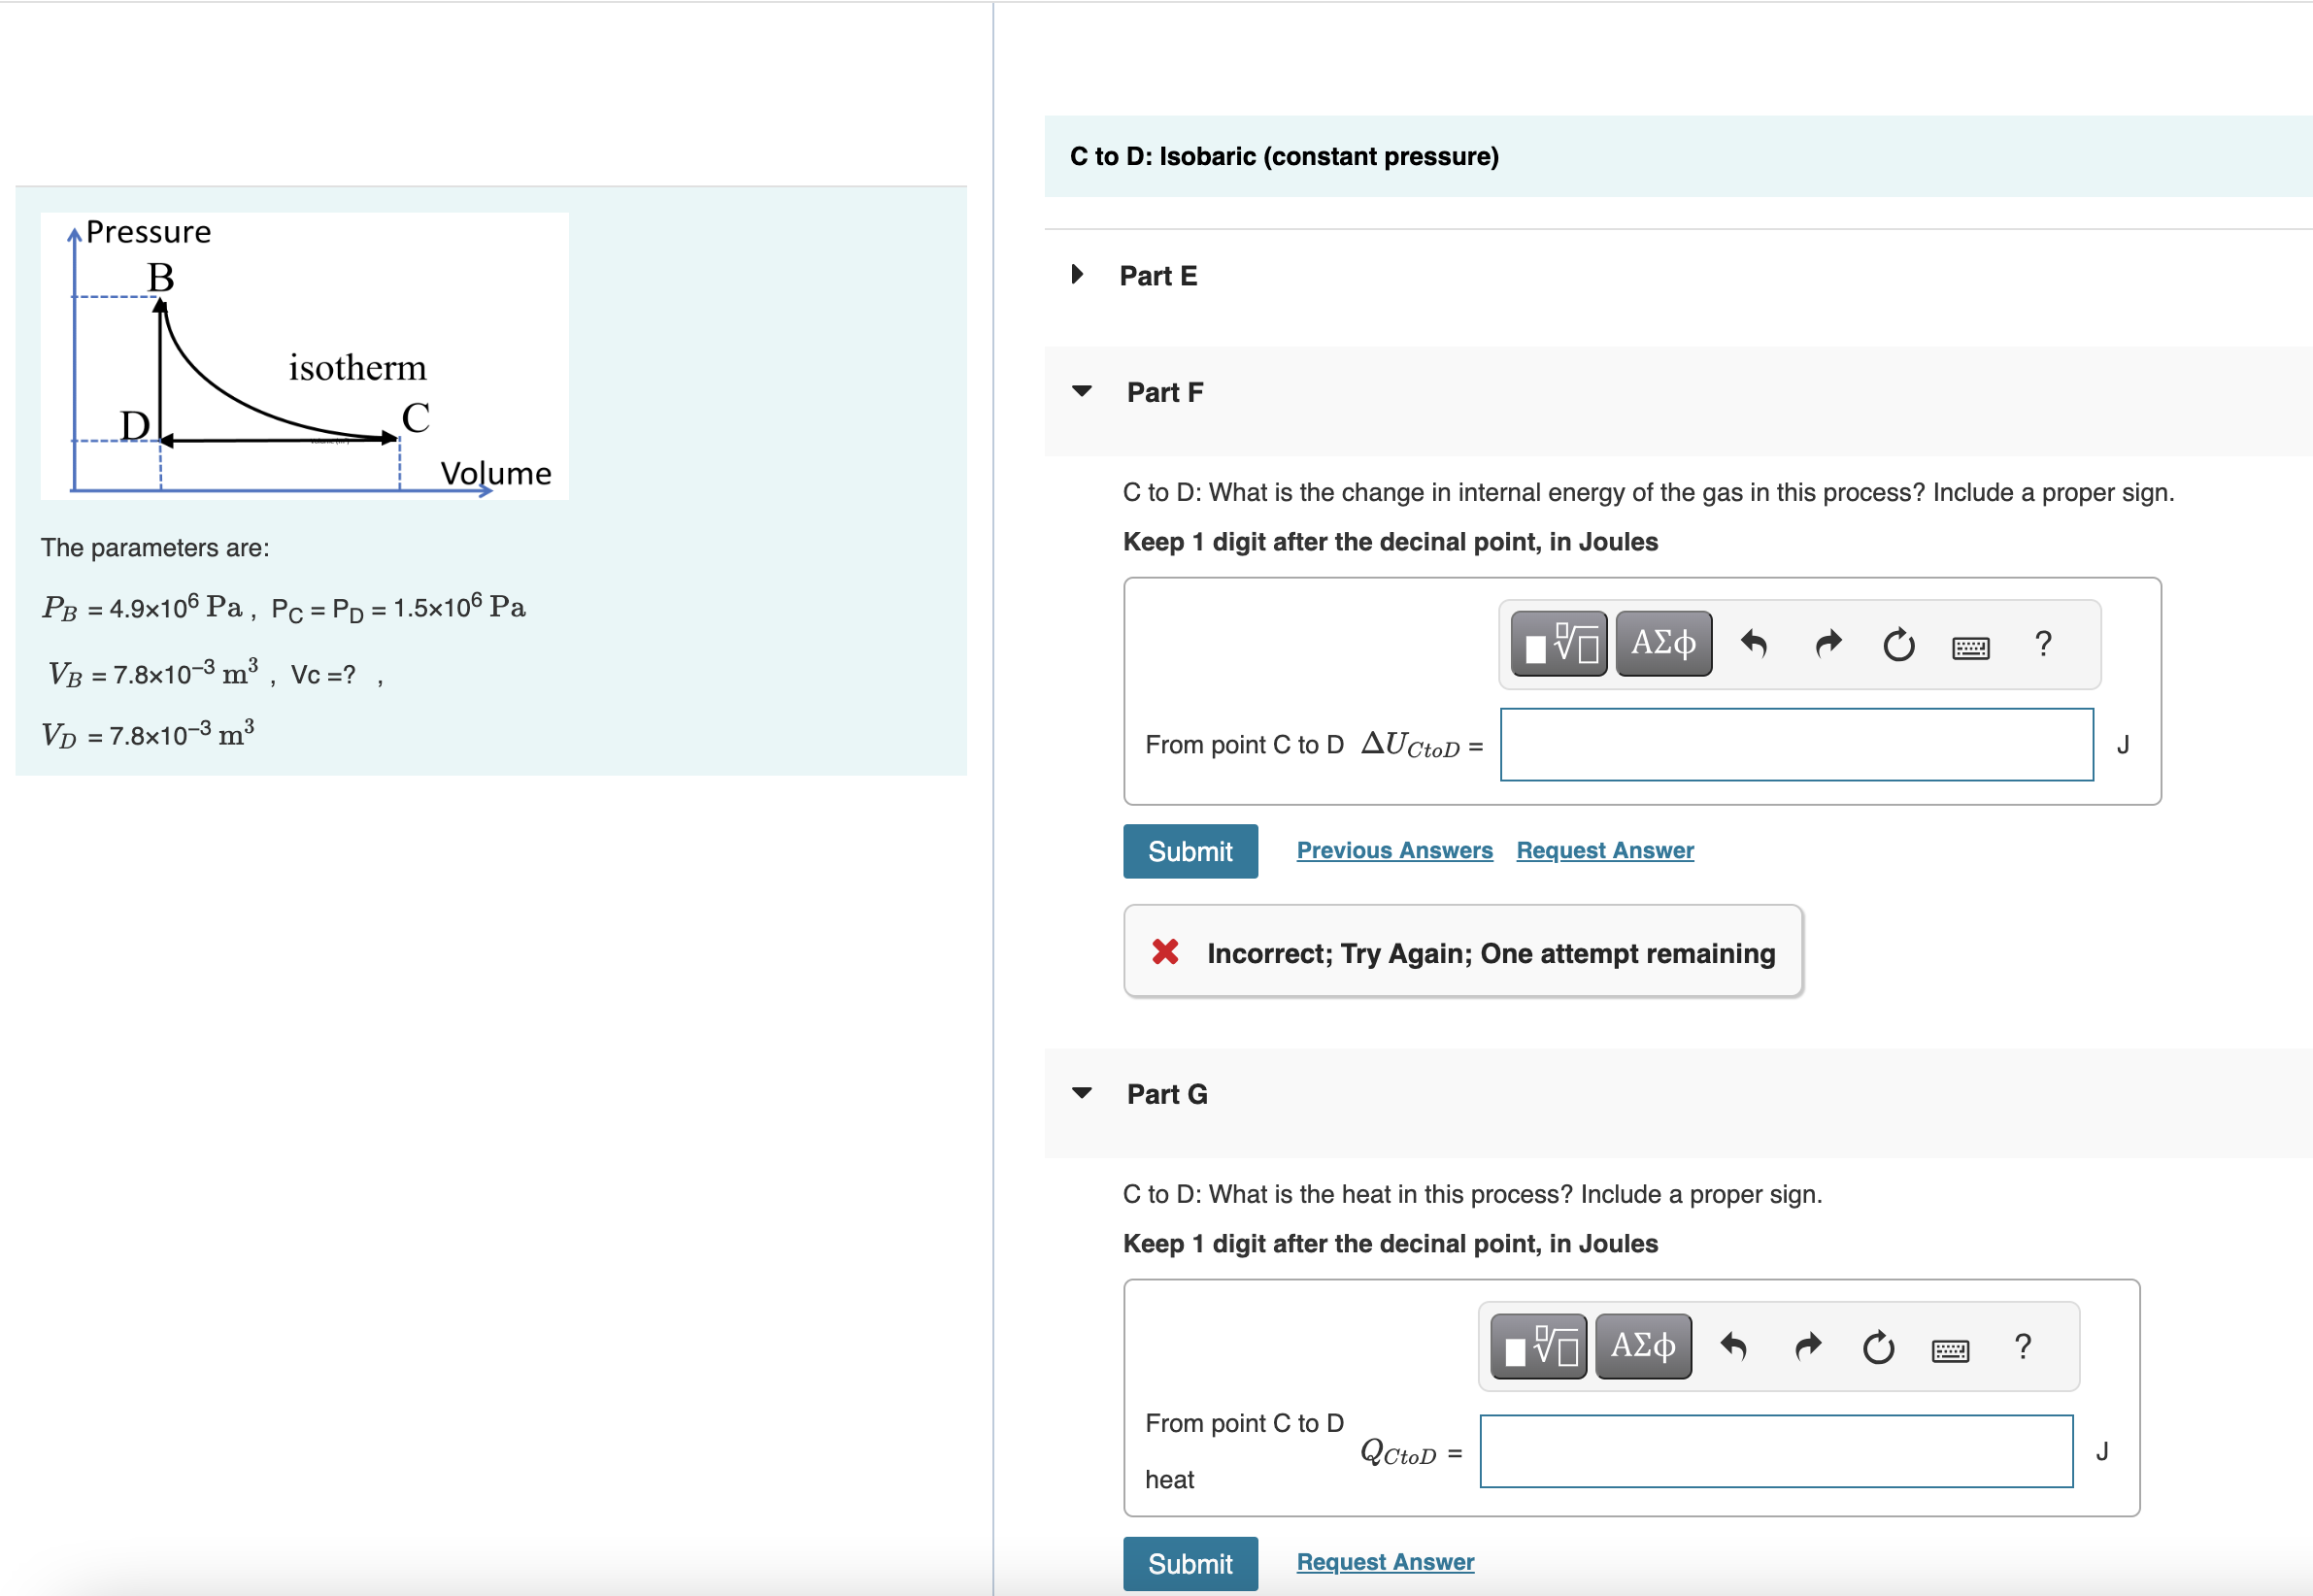Open Previous Answers for Part F
Image resolution: width=2313 pixels, height=1596 pixels.
tap(1394, 849)
